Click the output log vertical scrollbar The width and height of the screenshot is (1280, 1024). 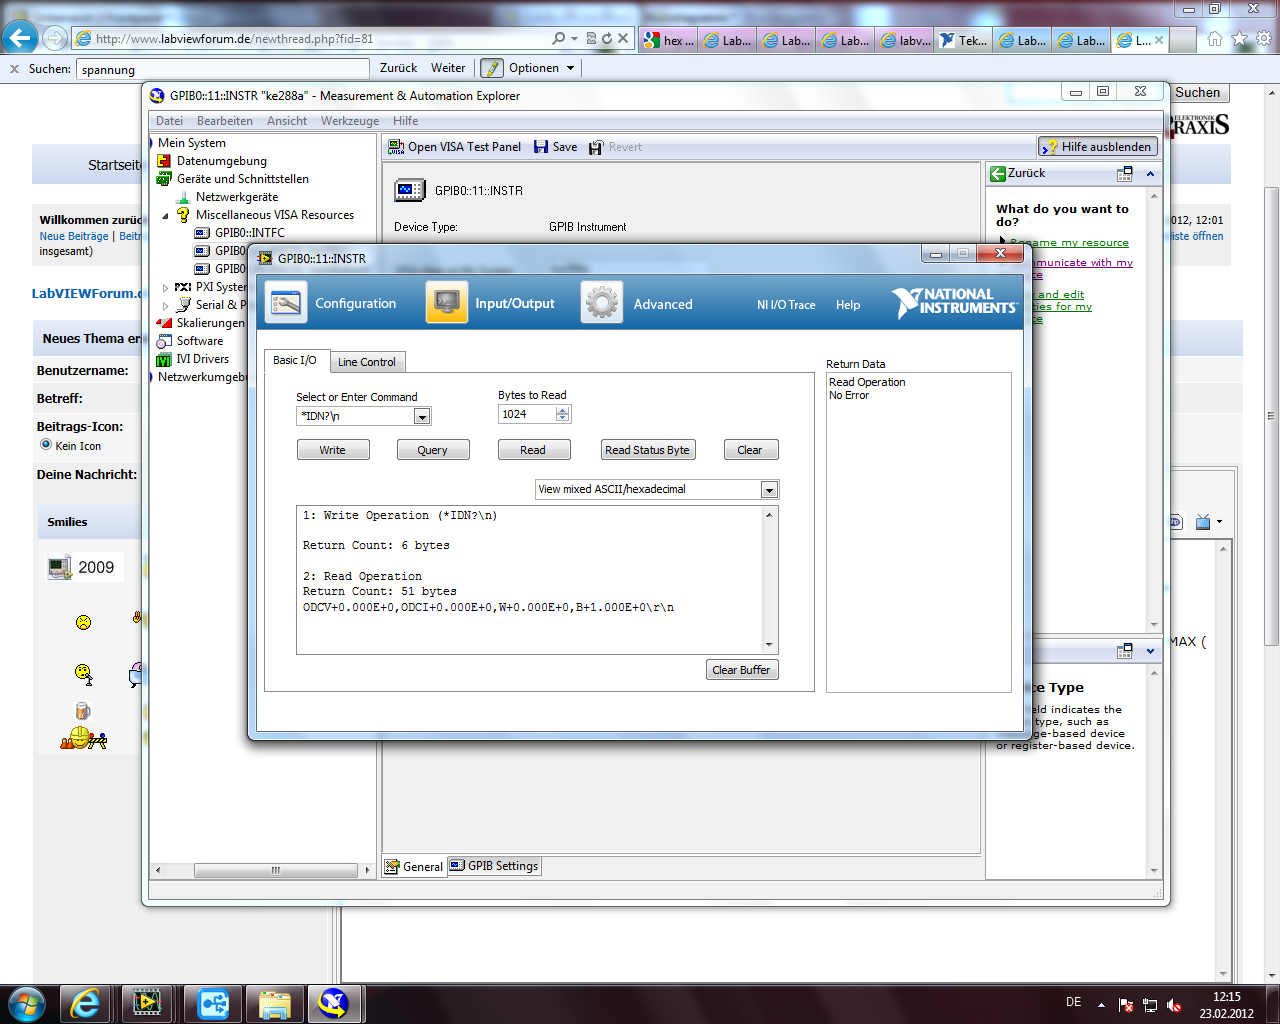click(x=769, y=580)
